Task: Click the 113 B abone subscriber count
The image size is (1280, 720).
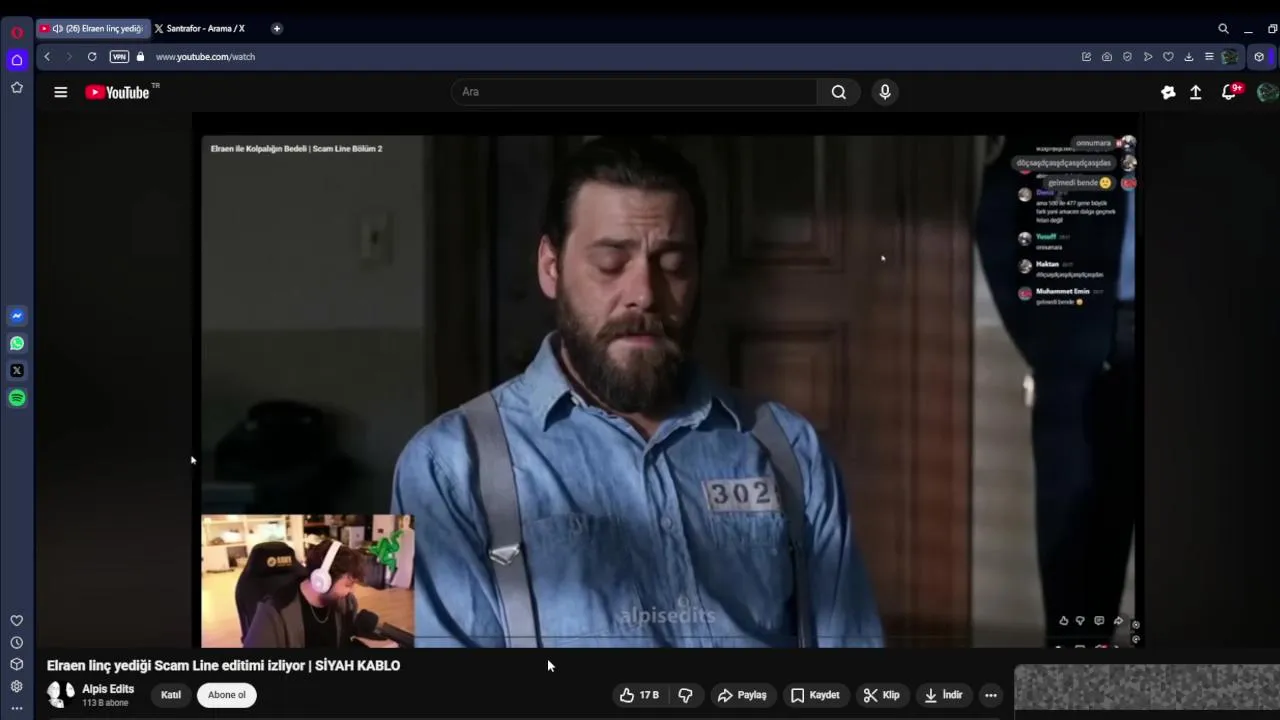Action: [105, 703]
